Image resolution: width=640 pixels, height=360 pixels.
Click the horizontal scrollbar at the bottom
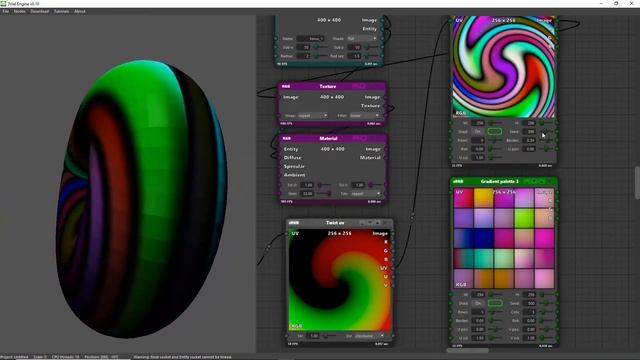point(468,350)
